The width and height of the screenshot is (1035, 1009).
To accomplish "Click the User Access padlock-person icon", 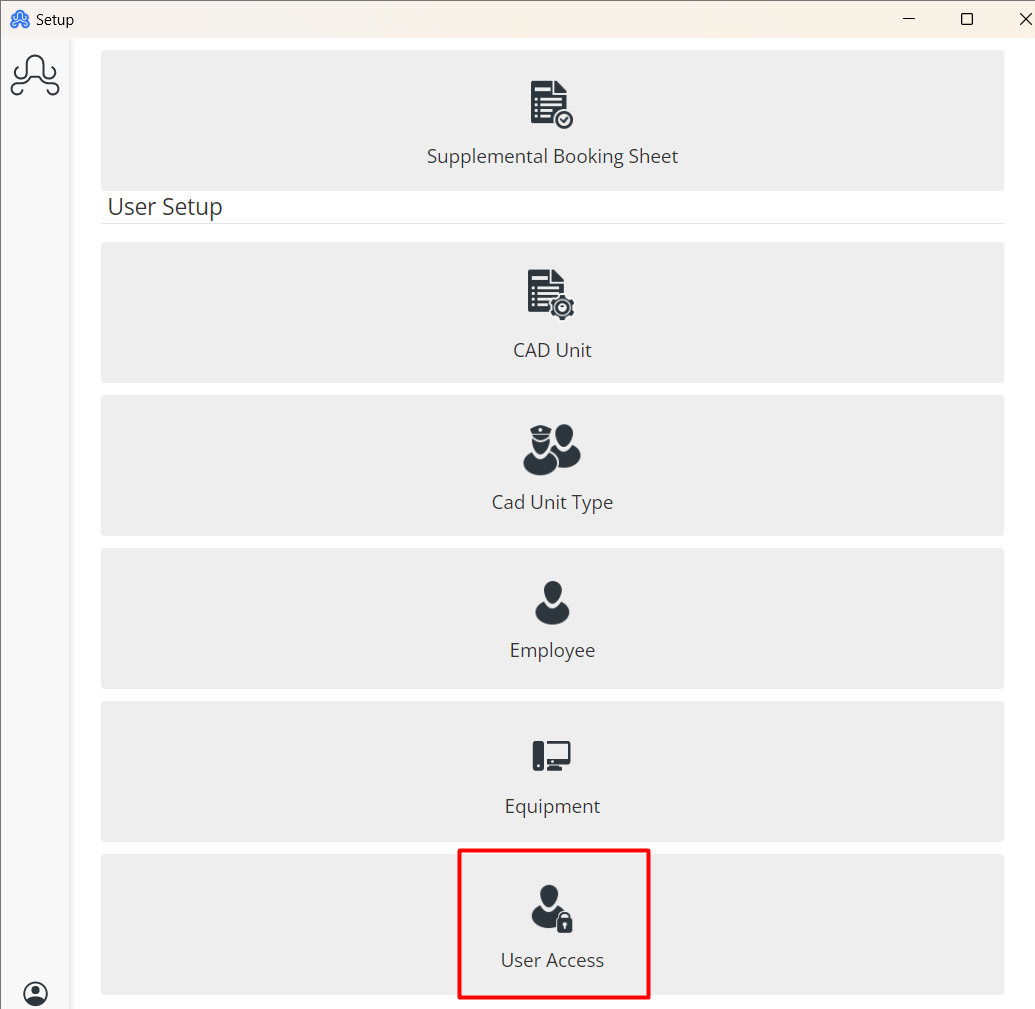I will click(x=552, y=909).
